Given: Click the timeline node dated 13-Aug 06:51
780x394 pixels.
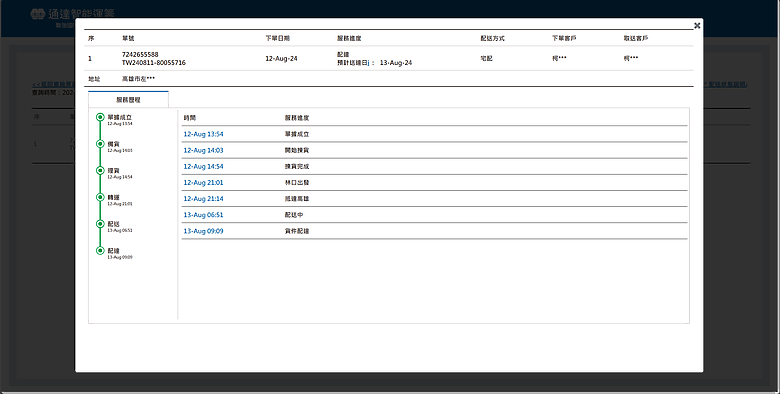Looking at the screenshot, I should click(x=100, y=224).
